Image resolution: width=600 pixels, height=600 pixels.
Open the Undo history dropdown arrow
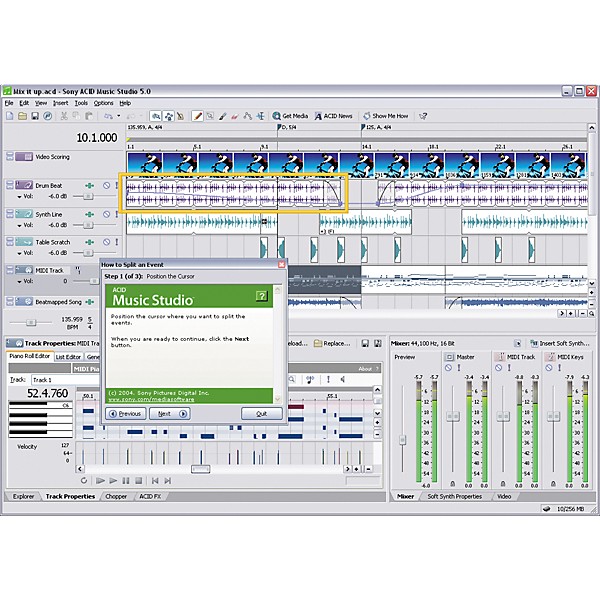tap(119, 116)
